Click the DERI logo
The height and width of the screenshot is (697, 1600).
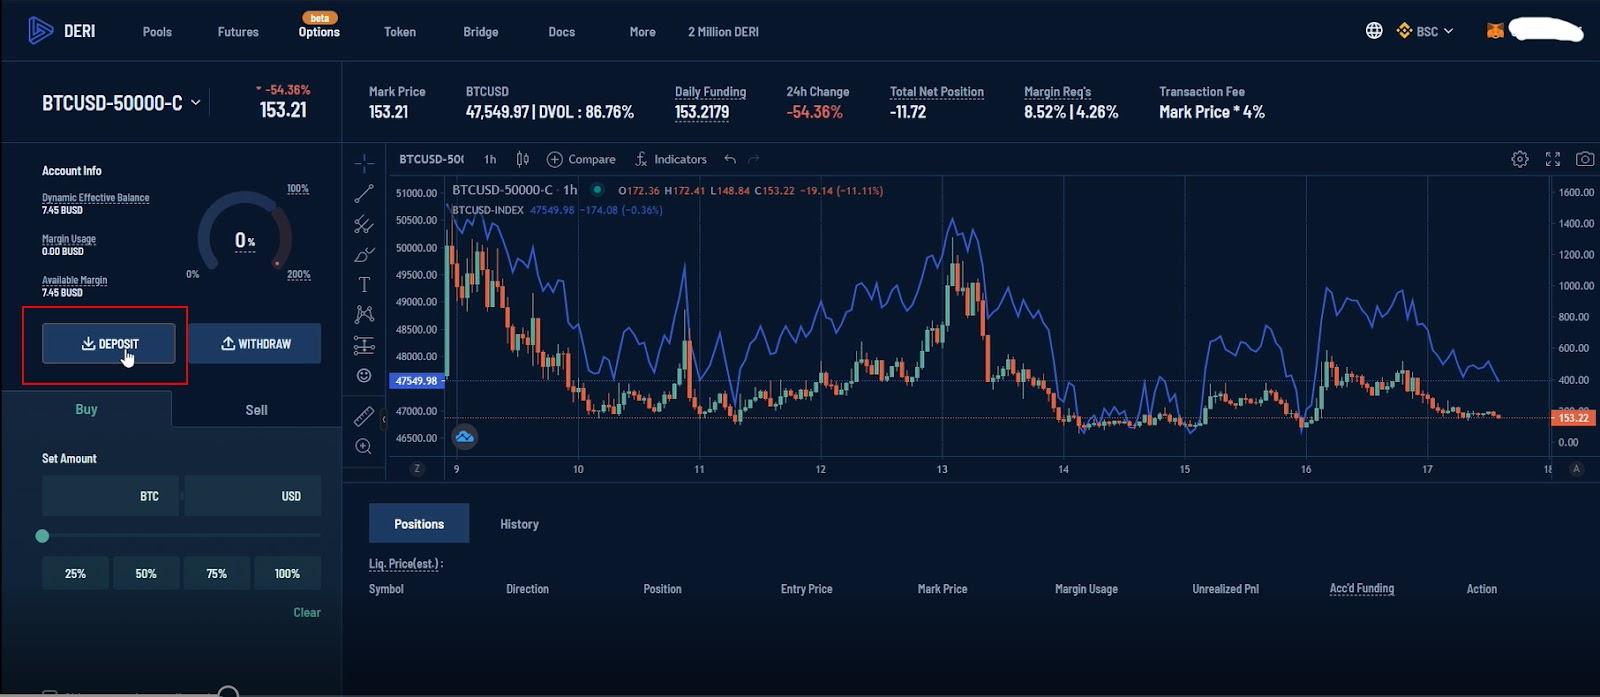tap(61, 31)
